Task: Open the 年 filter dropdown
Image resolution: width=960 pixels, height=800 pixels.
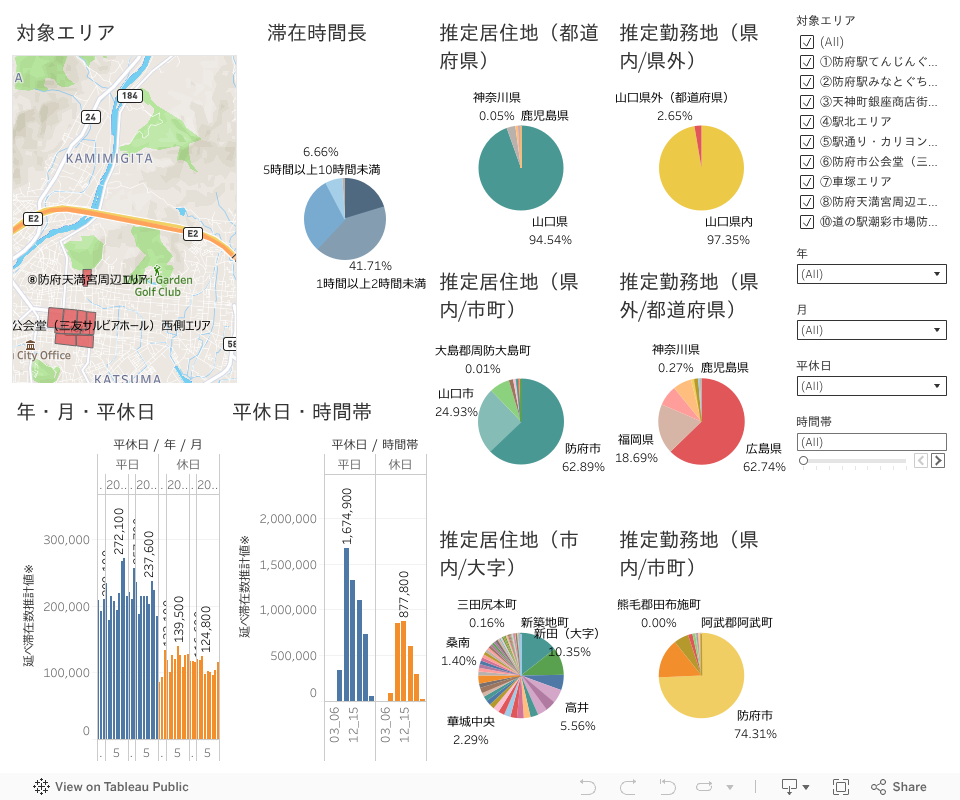Action: (871, 274)
